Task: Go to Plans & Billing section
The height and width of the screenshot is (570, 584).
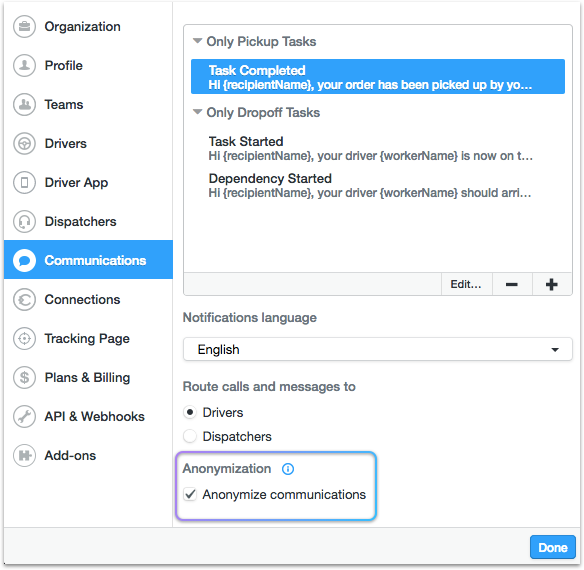Action: (88, 377)
